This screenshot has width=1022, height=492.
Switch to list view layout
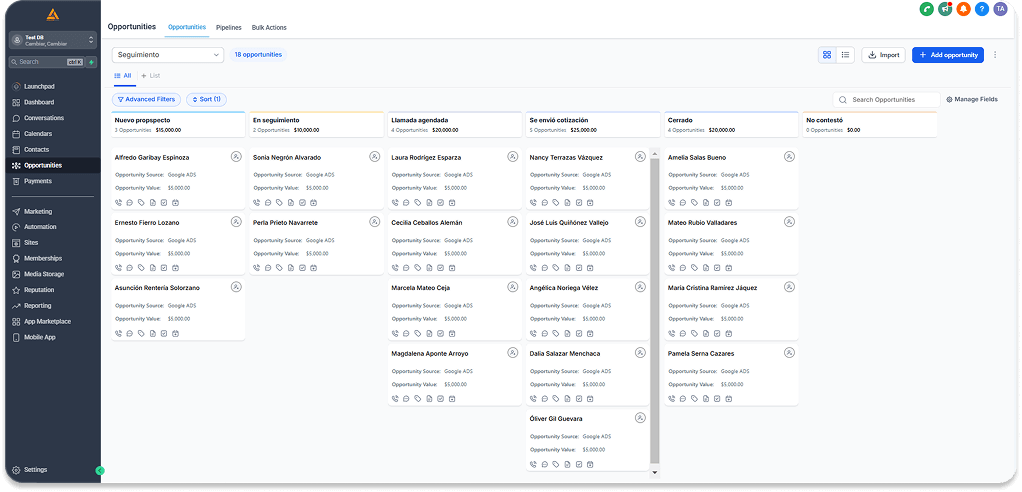pos(845,55)
